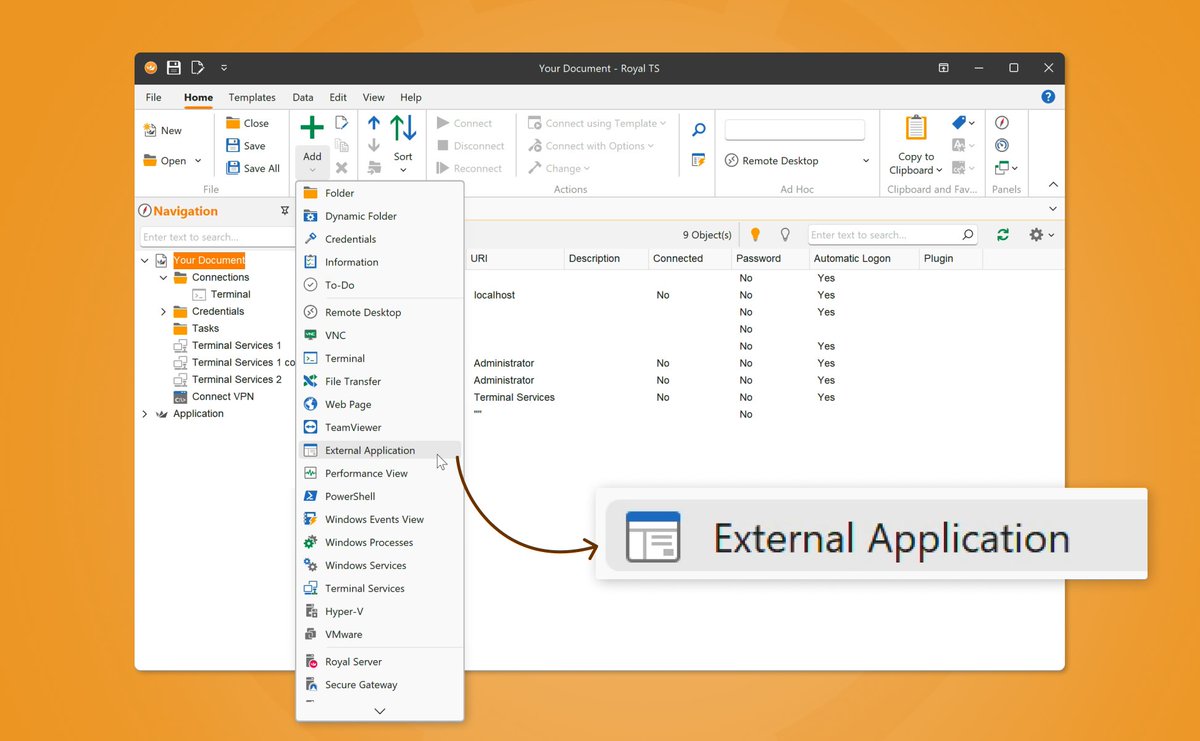Click the blue Help question mark icon
Screen dimensions: 1200x741
click(1048, 97)
